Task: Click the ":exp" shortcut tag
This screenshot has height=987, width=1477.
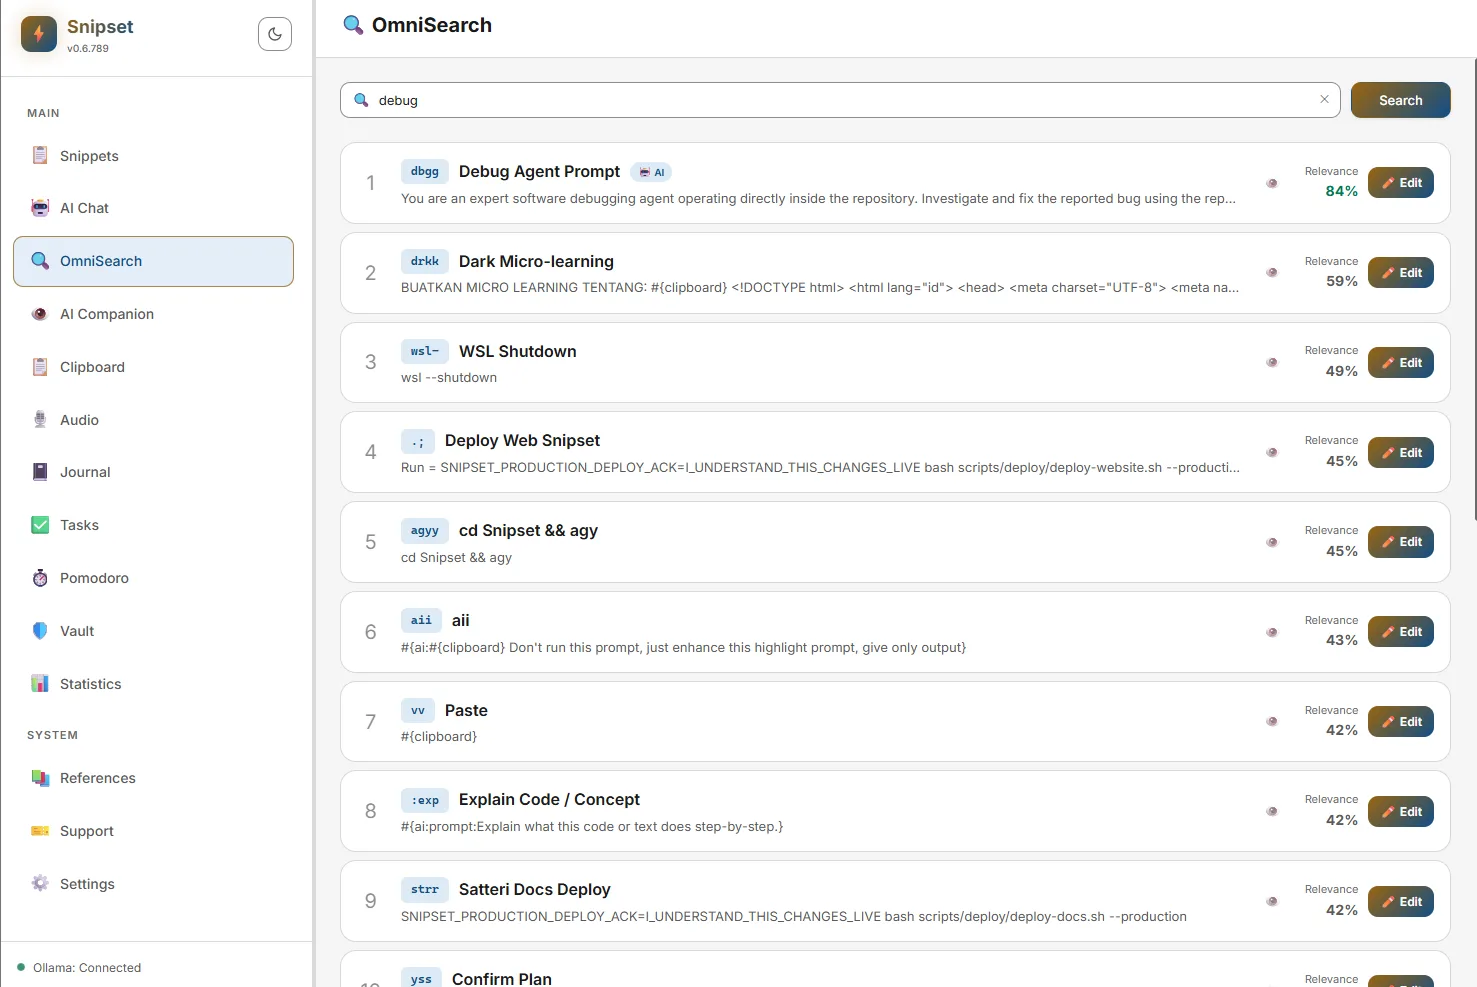Action: pos(425,800)
